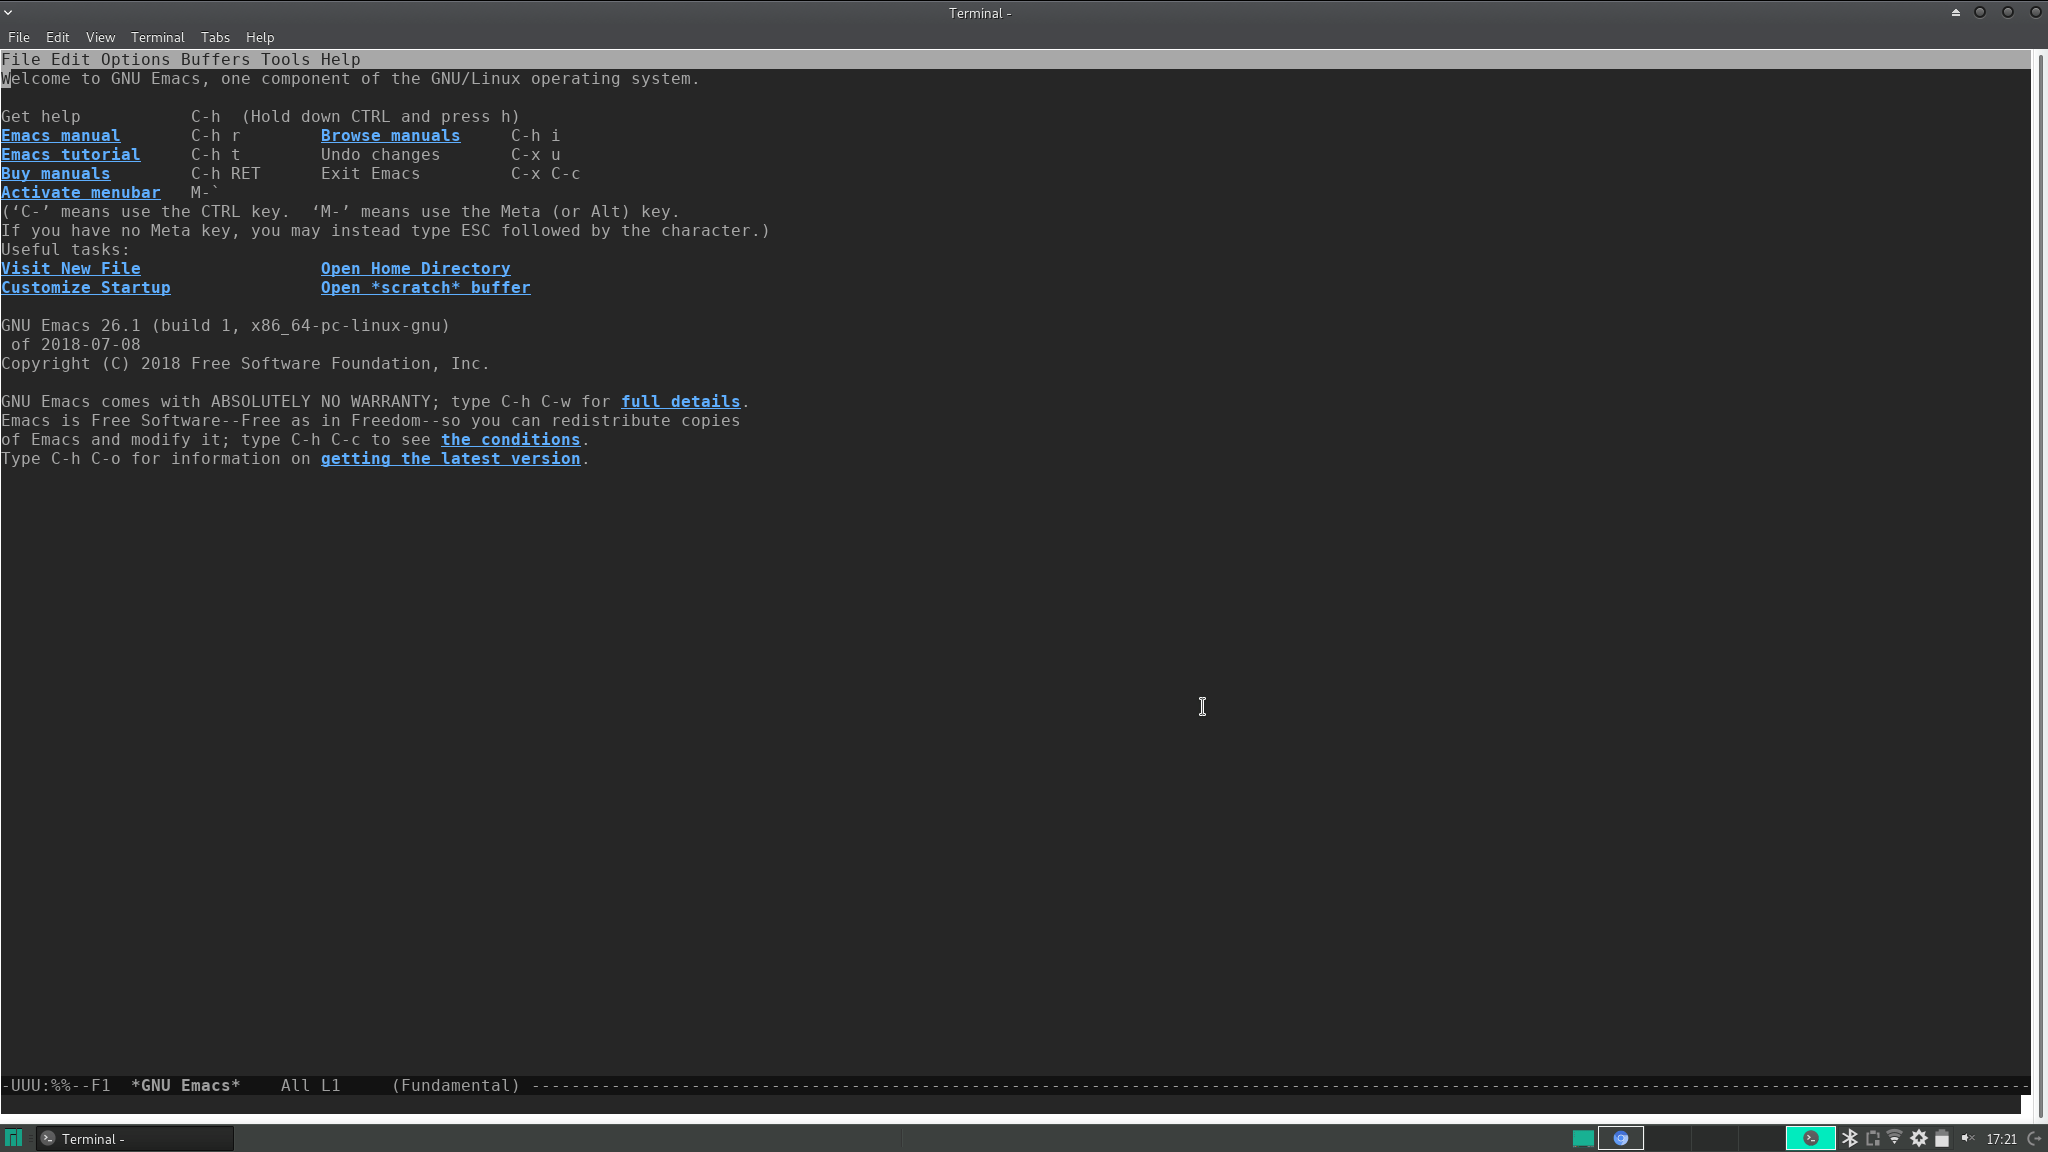Click the battery status tray icon
This screenshot has height=1152, width=2048.
pyautogui.click(x=1942, y=1138)
